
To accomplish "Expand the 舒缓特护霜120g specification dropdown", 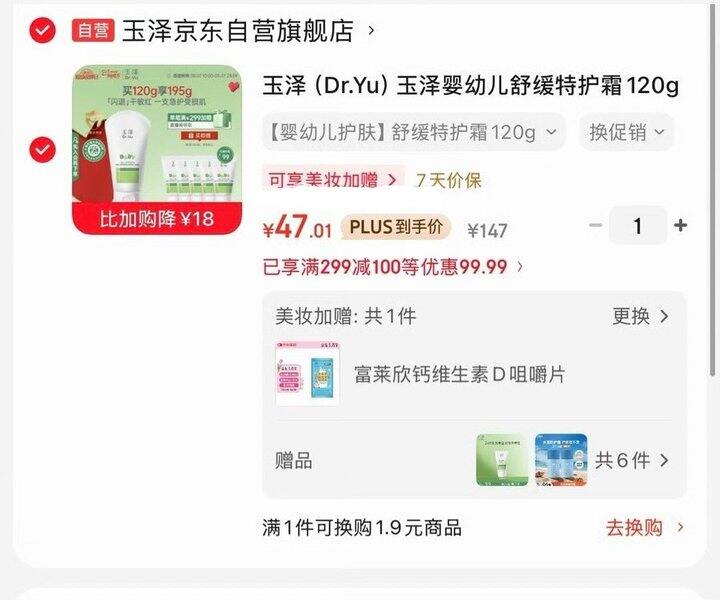I will pyautogui.click(x=413, y=132).
